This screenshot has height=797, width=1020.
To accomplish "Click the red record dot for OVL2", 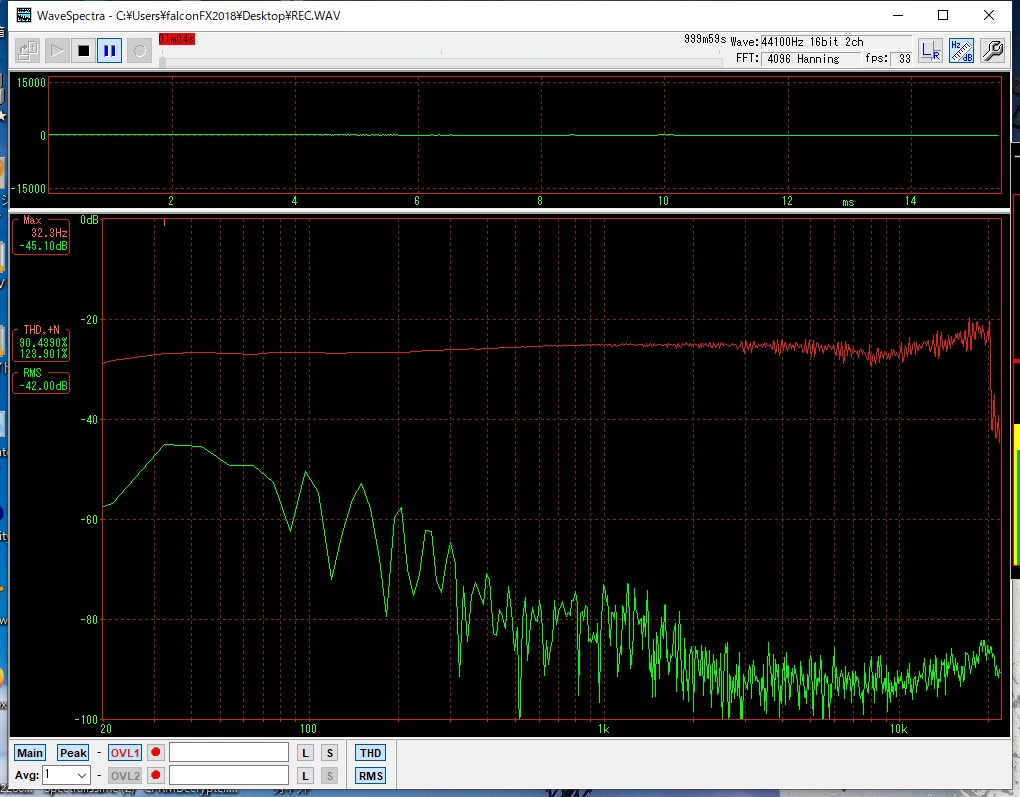I will click(156, 775).
